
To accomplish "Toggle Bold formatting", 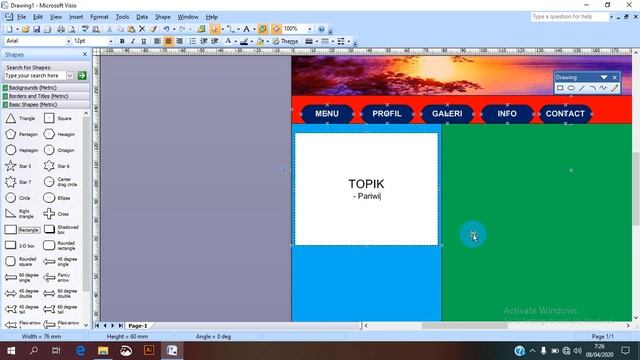I will coord(122,41).
